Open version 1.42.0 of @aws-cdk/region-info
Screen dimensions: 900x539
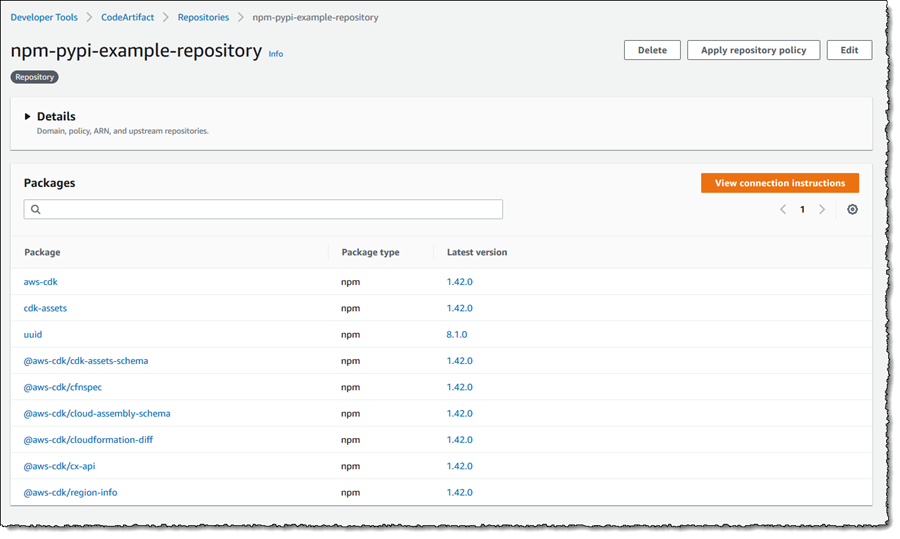(x=459, y=493)
